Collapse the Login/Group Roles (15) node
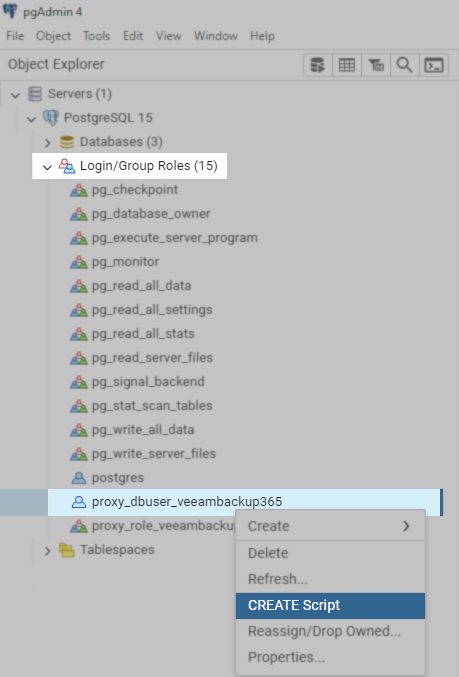Image resolution: width=459 pixels, height=677 pixels. 47,167
